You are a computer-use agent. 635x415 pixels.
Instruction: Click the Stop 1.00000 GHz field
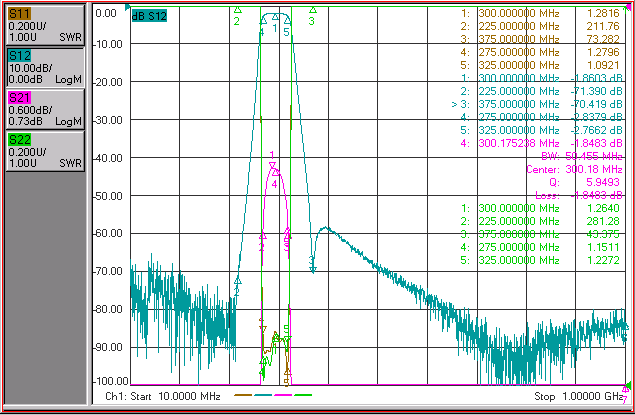pyautogui.click(x=578, y=396)
